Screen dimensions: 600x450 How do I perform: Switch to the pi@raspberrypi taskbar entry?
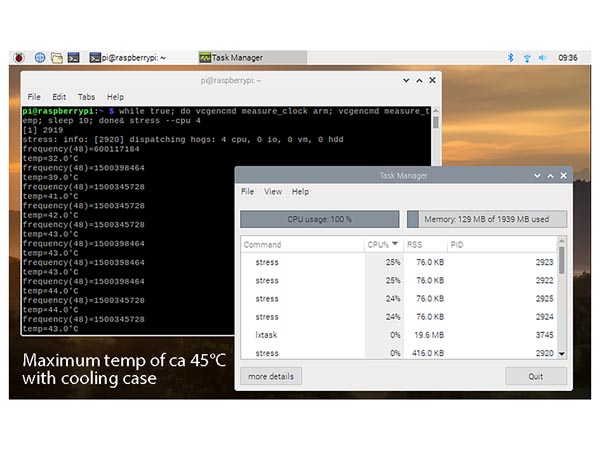(128, 58)
